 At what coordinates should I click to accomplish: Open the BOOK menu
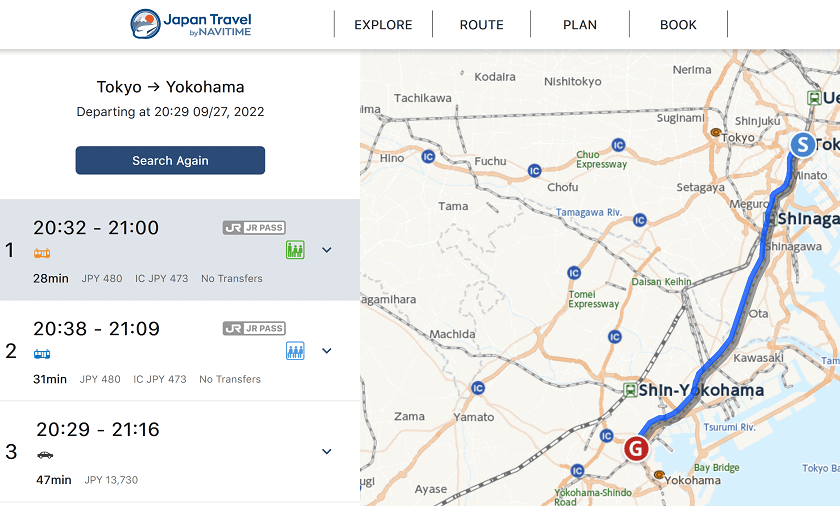pos(678,25)
